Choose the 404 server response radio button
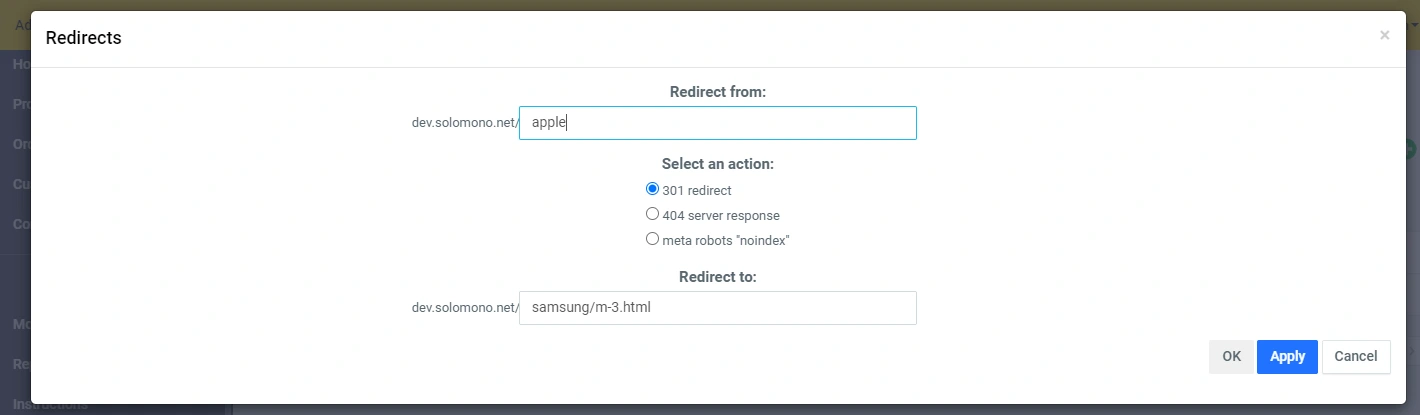 tap(653, 214)
